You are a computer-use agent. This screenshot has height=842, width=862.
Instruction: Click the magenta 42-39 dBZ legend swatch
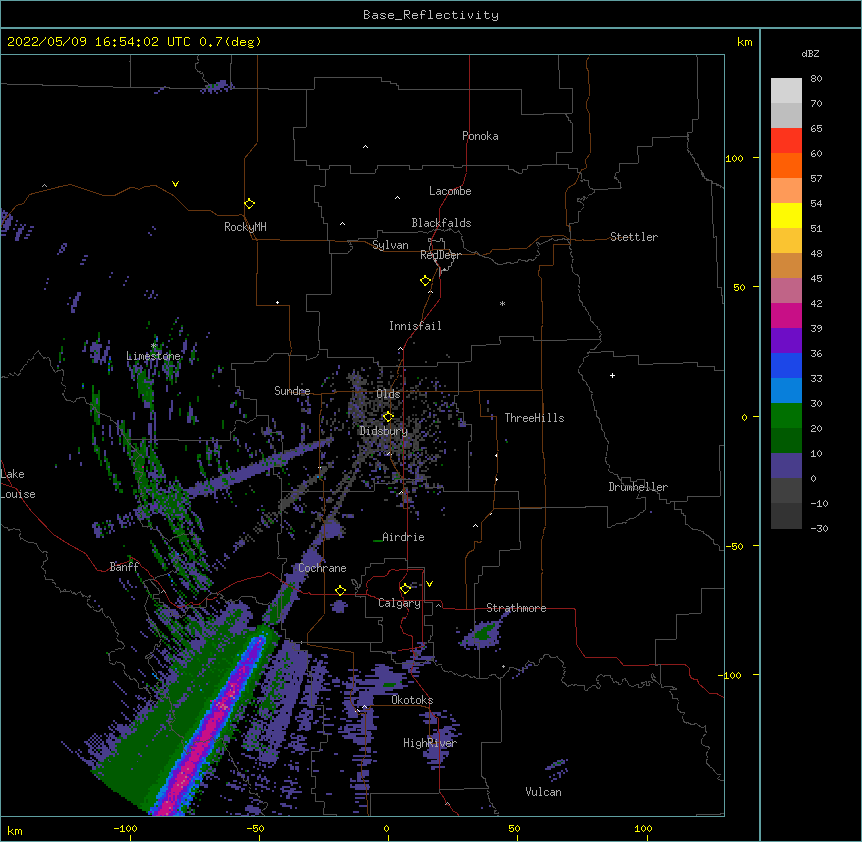coord(786,316)
